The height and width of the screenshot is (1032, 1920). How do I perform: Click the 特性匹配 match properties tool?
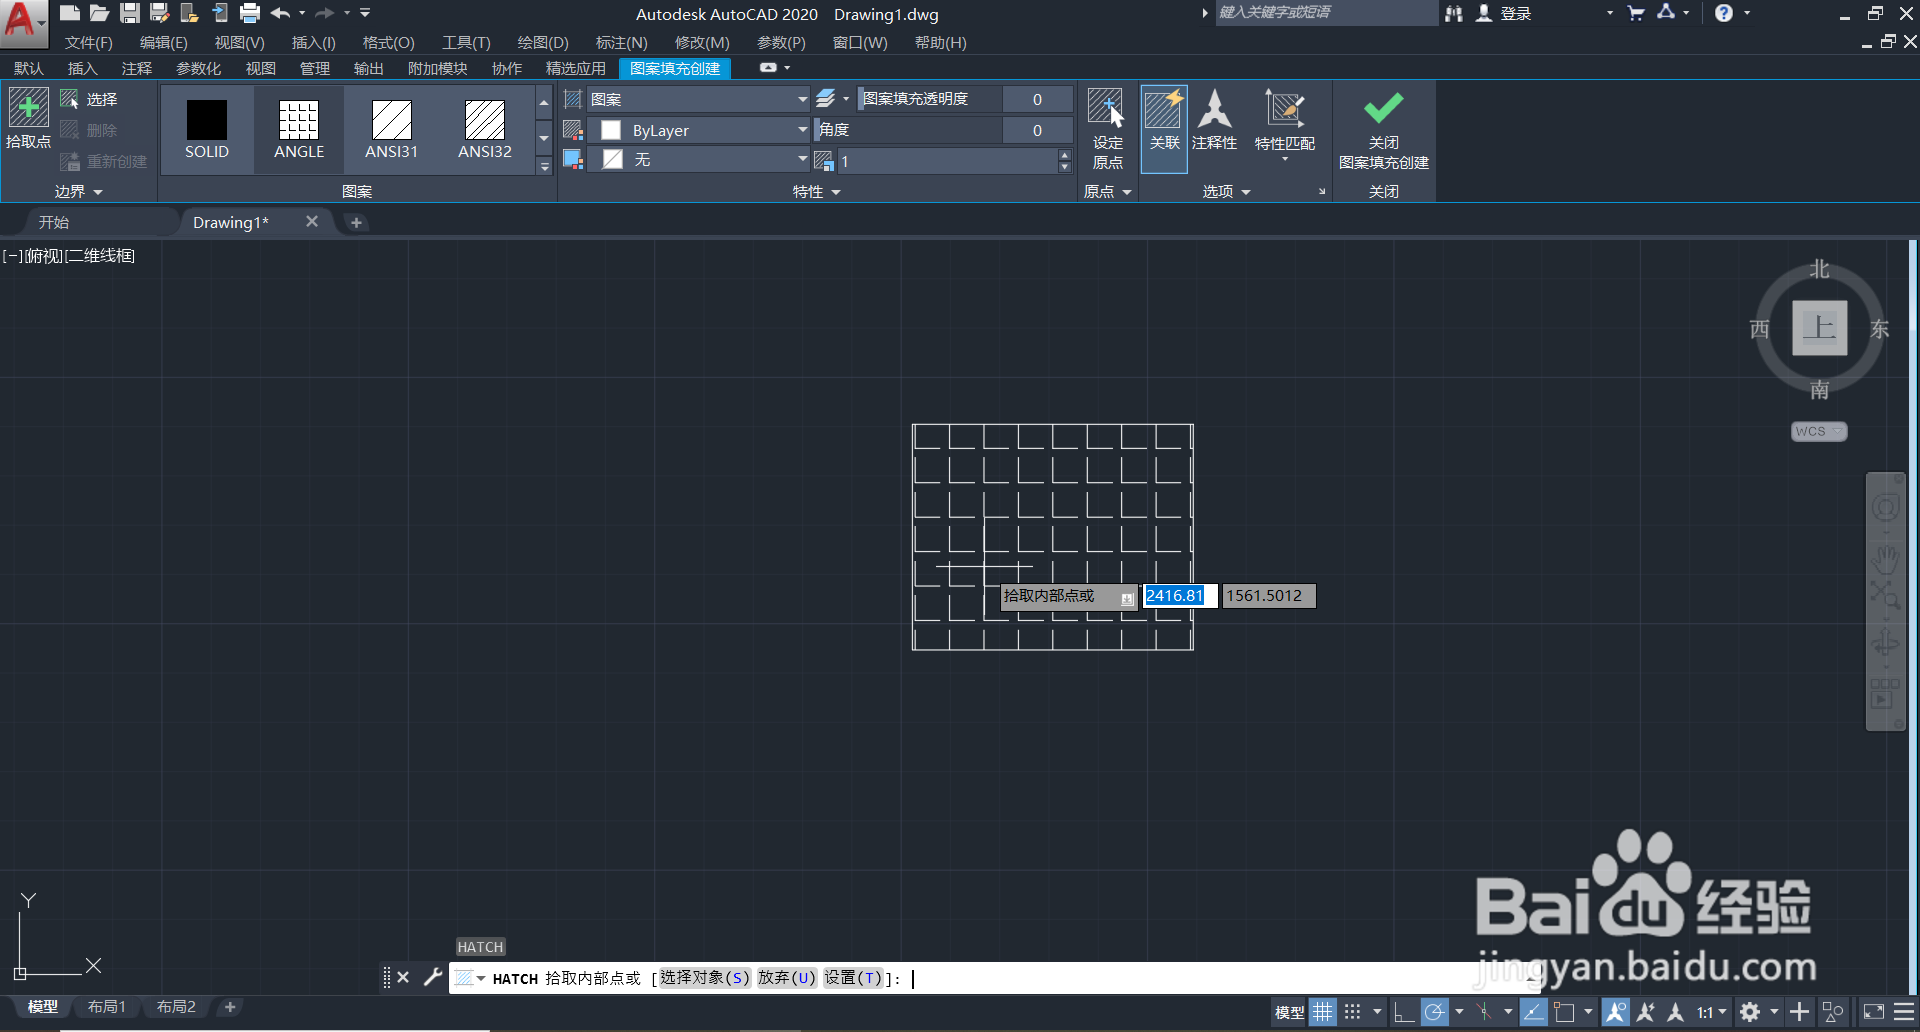coord(1285,122)
